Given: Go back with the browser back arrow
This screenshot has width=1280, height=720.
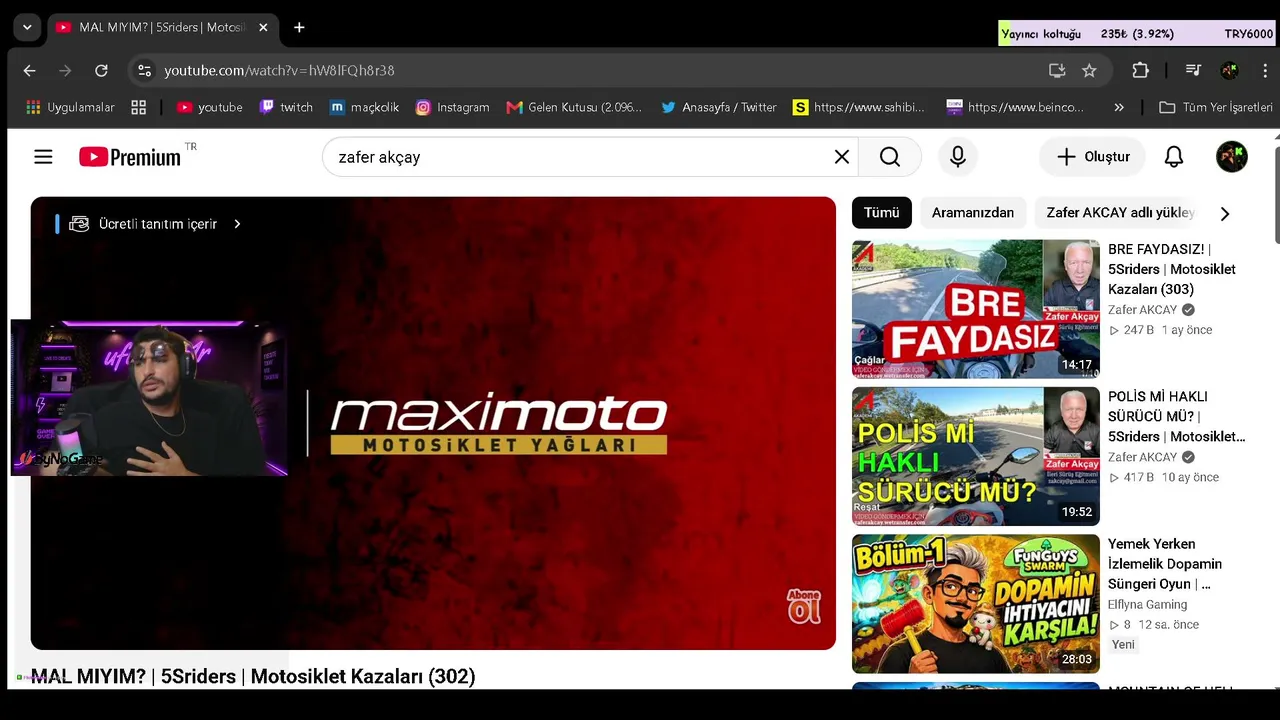Looking at the screenshot, I should coord(29,70).
